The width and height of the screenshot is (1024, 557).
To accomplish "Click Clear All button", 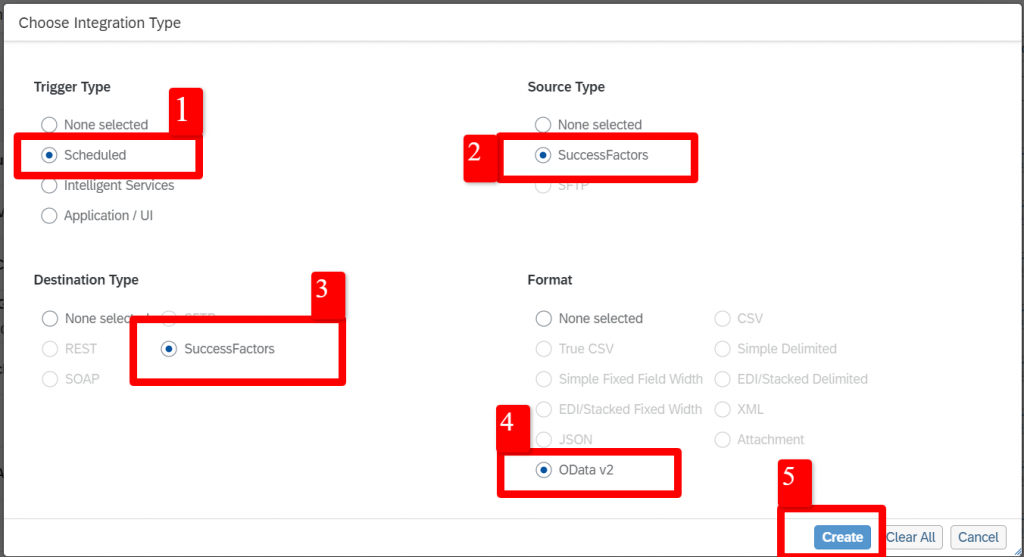I will (x=910, y=537).
